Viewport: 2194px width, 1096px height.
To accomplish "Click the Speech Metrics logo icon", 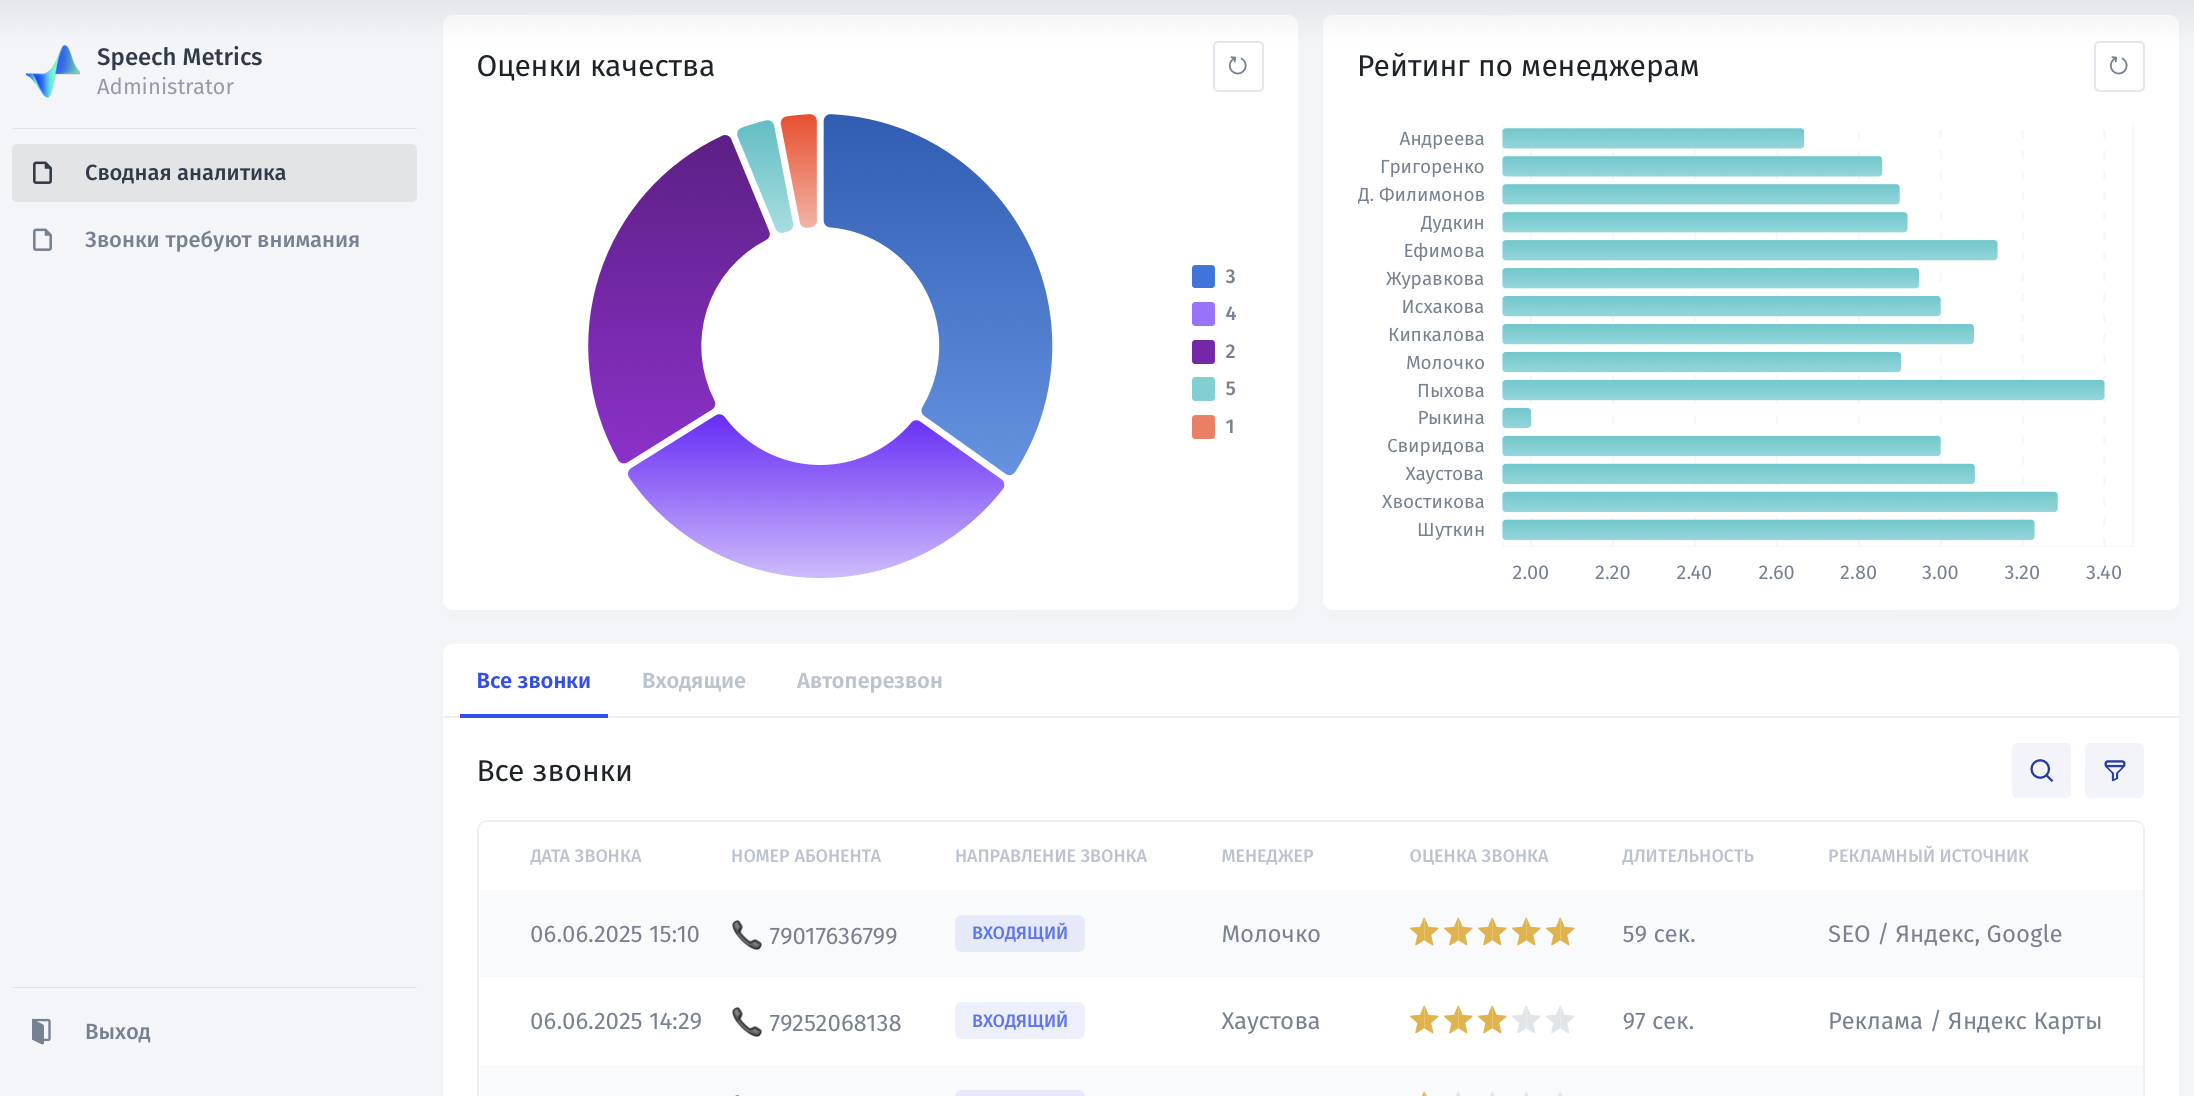I will [53, 71].
